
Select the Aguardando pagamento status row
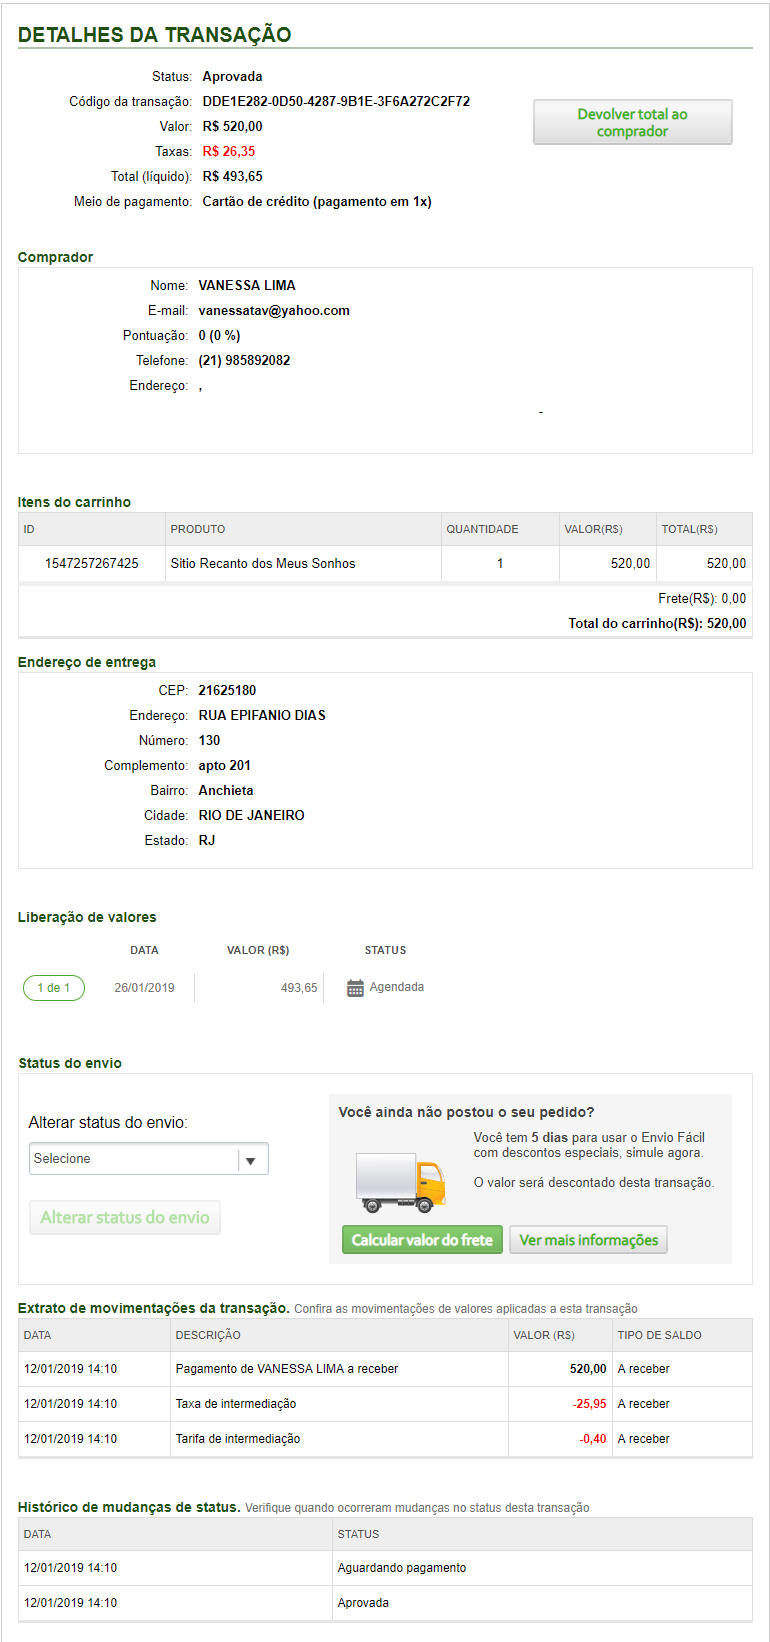coord(402,1568)
